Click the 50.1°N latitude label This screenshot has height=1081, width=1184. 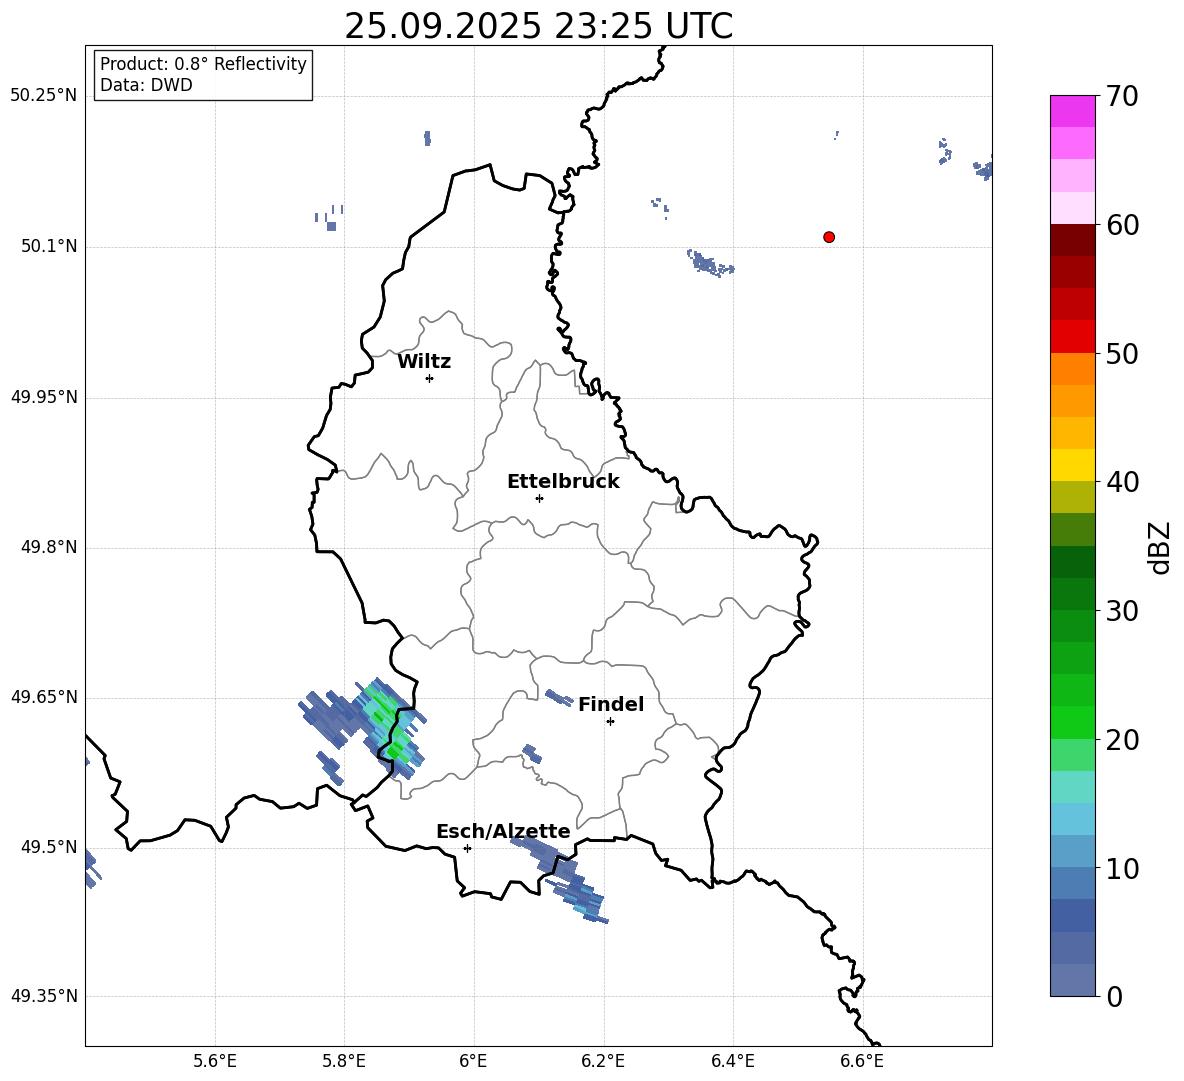coord(49,247)
